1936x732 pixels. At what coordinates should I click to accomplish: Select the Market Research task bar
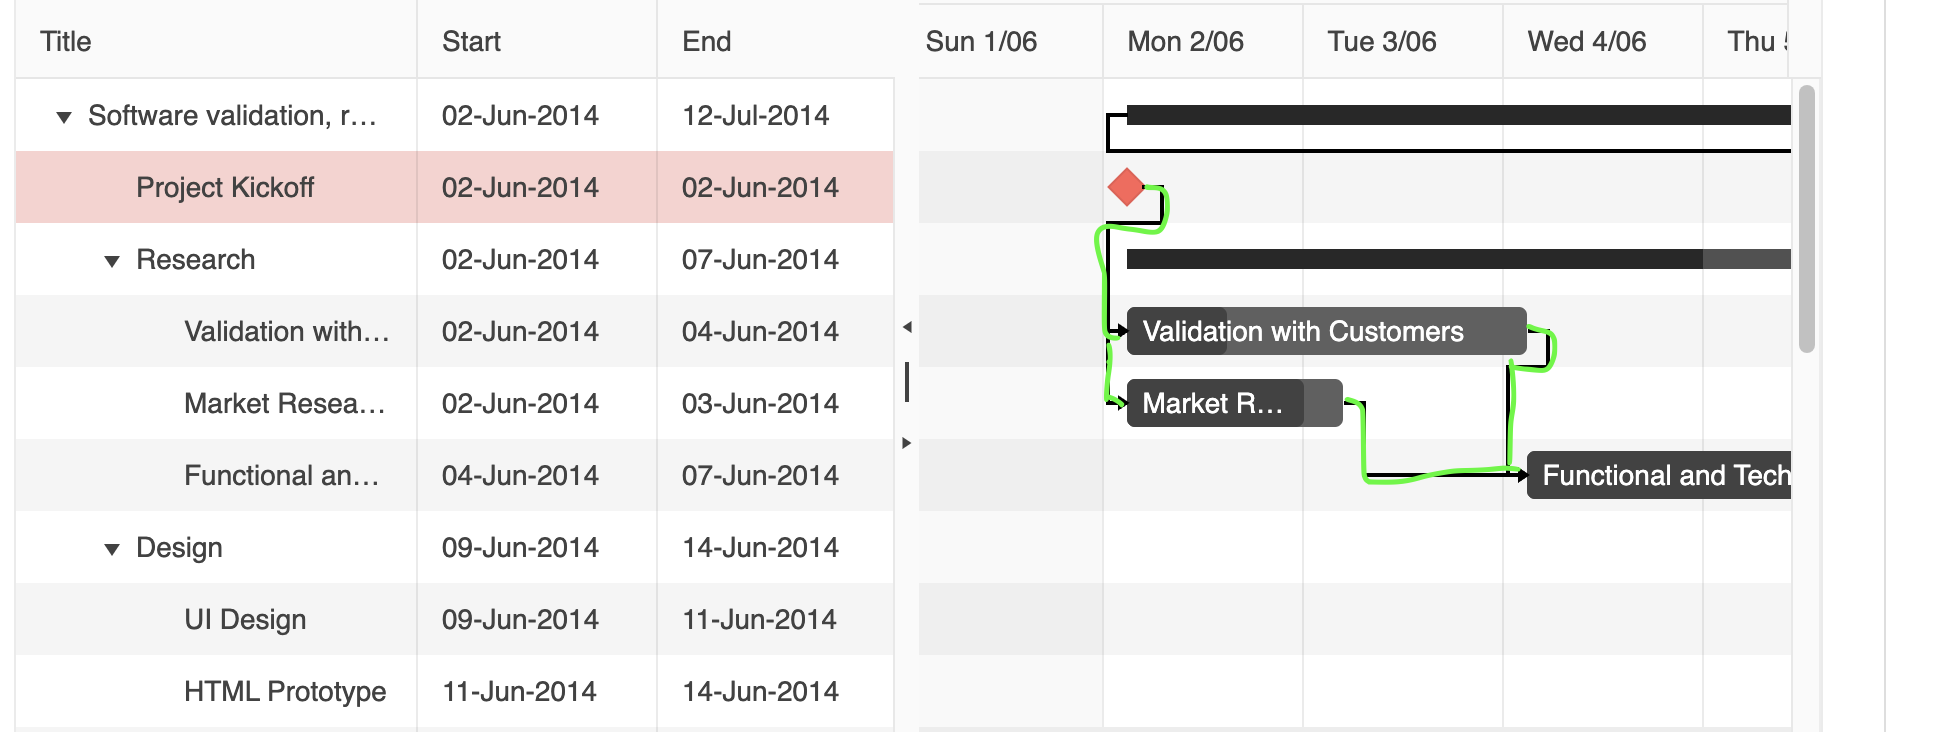pyautogui.click(x=1234, y=403)
